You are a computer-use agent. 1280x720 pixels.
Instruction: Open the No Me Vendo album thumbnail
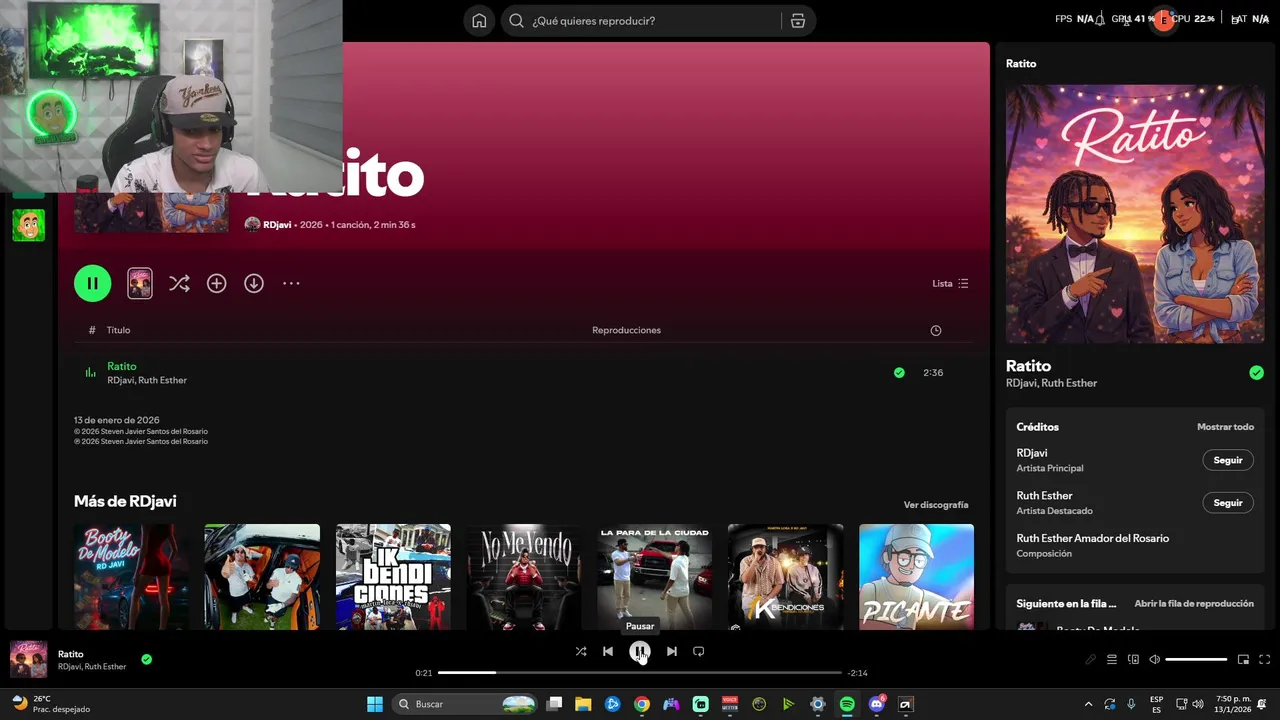pyautogui.click(x=524, y=577)
